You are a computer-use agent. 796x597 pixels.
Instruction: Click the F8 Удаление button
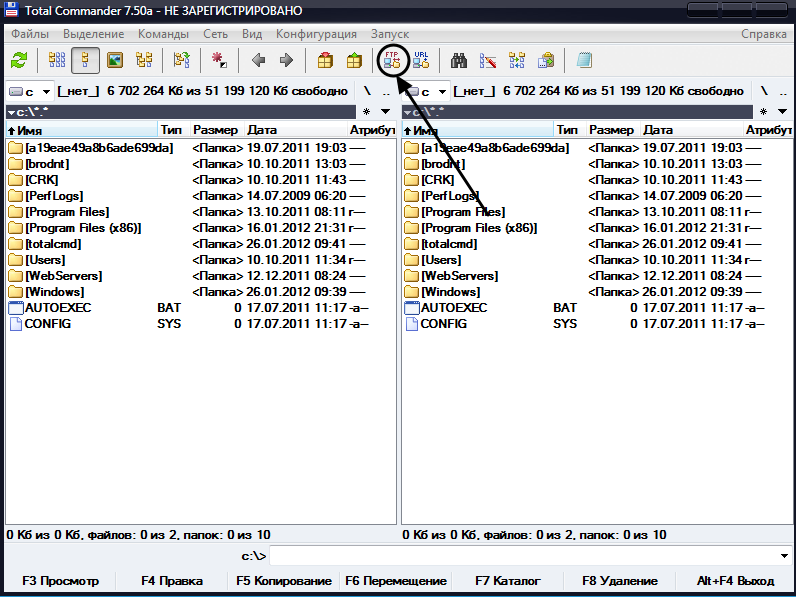pos(620,581)
